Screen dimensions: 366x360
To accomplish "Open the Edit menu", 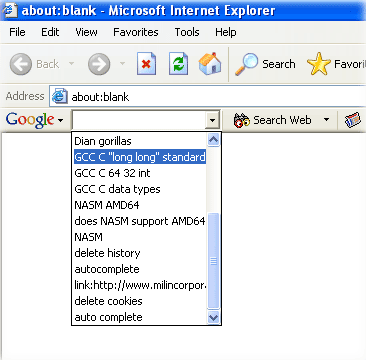I will point(50,32).
